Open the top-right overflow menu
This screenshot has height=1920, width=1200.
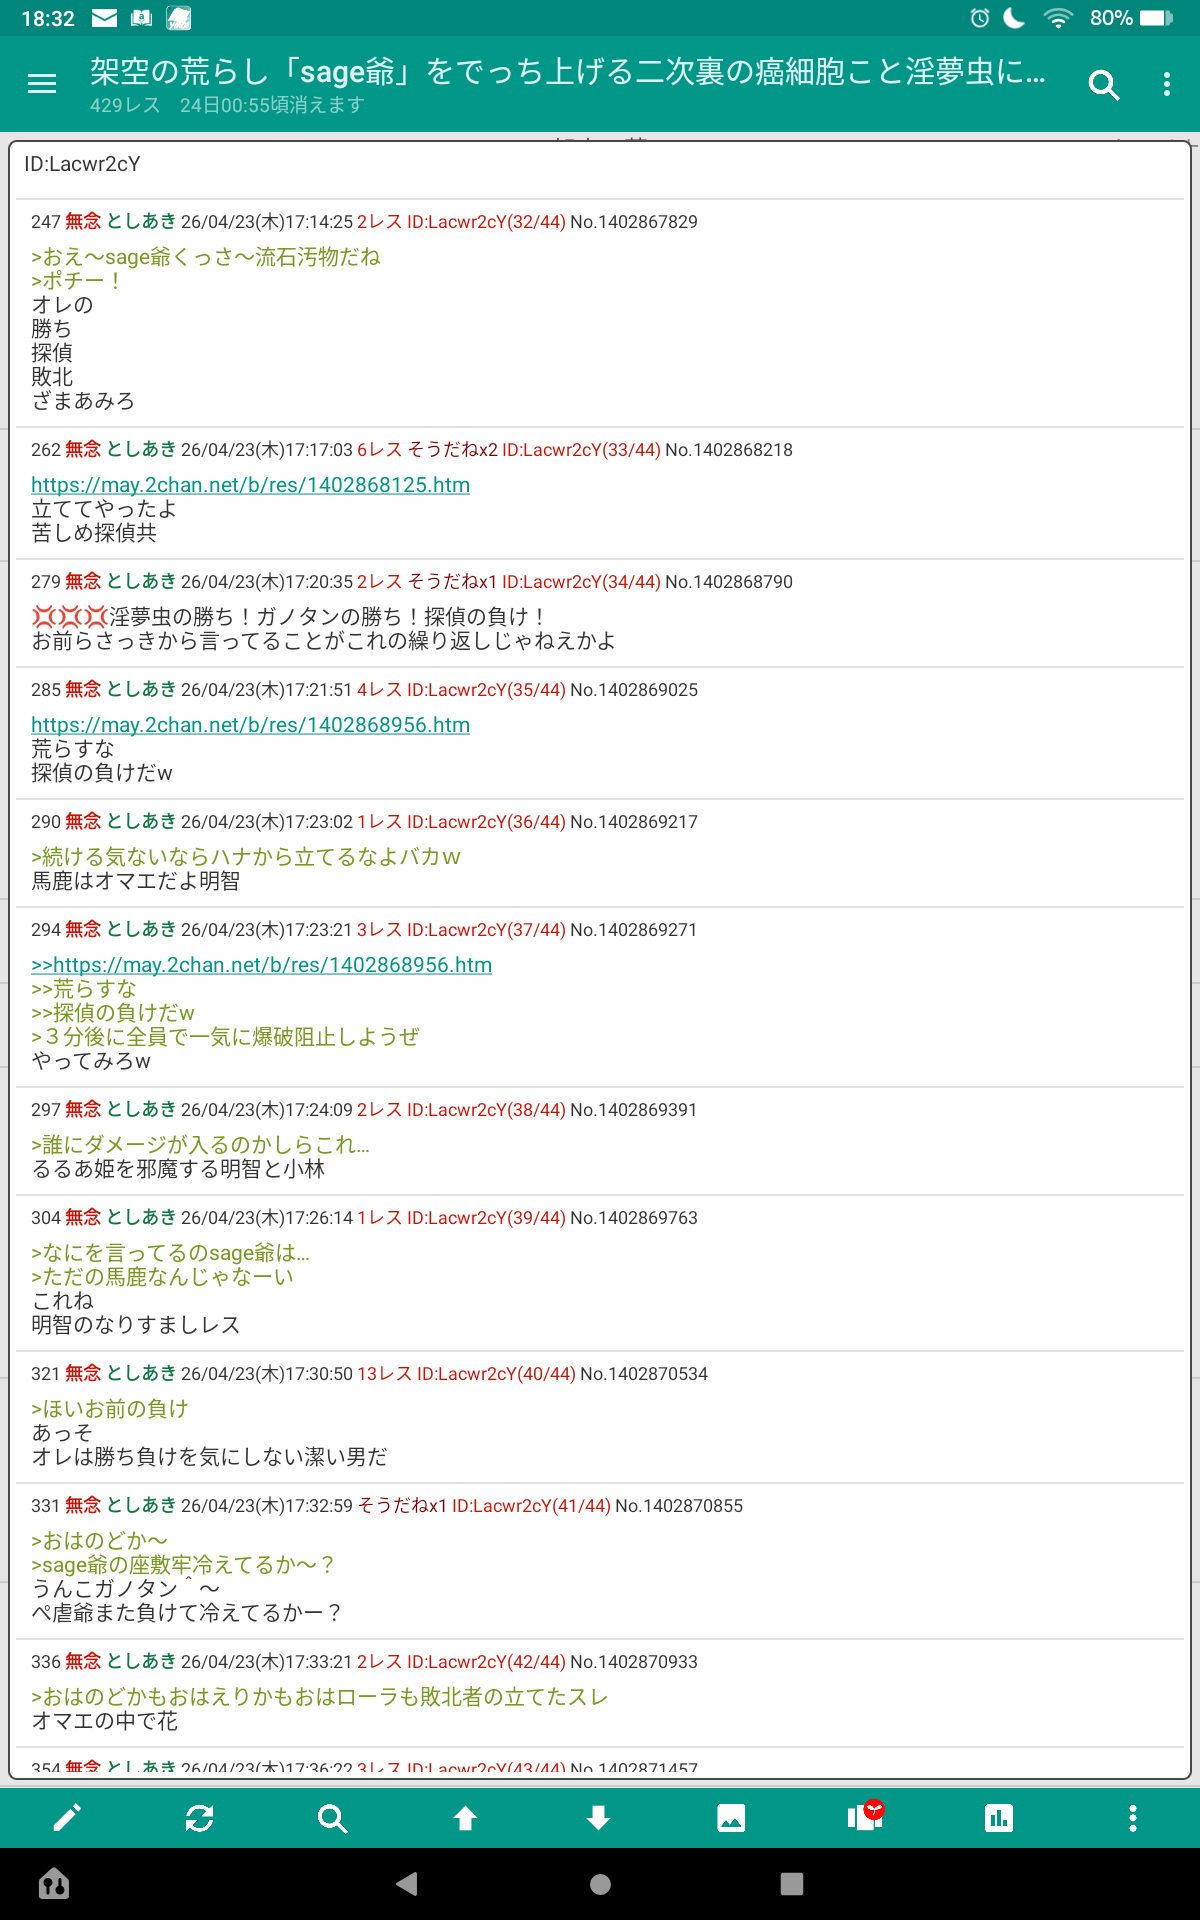point(1167,85)
